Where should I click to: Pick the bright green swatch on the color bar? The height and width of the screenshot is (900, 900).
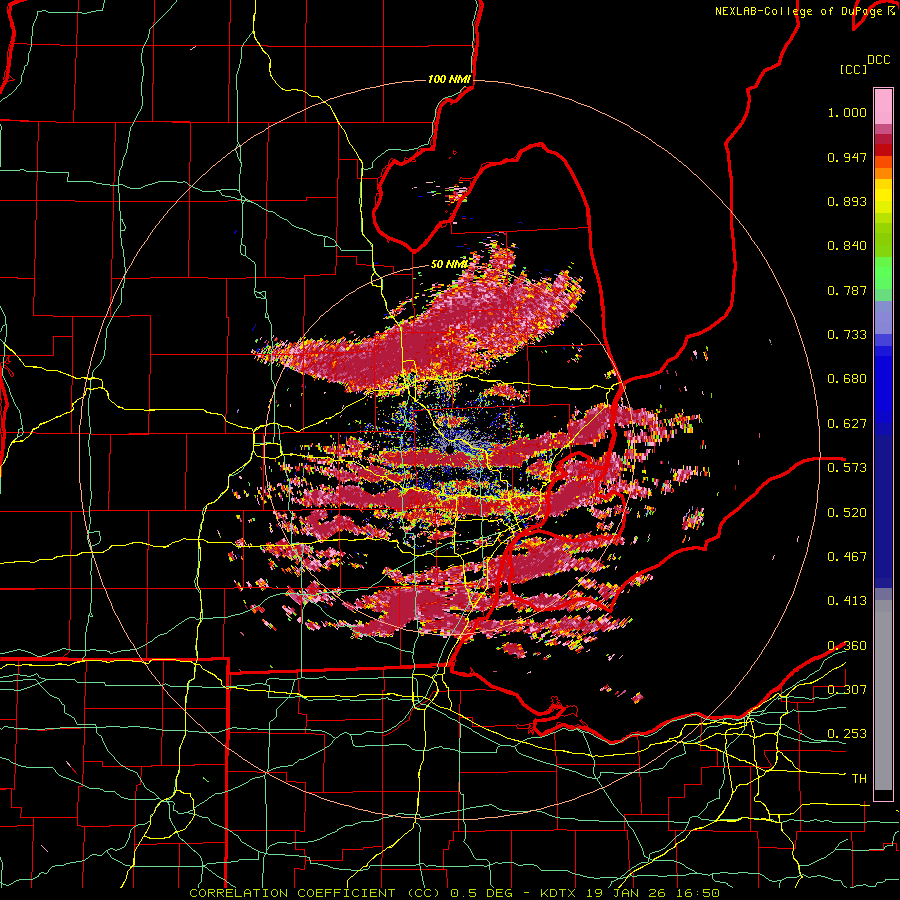tap(883, 273)
